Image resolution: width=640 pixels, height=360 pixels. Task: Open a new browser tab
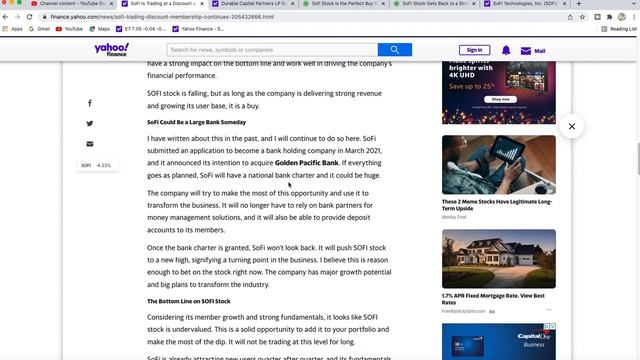coord(578,4)
